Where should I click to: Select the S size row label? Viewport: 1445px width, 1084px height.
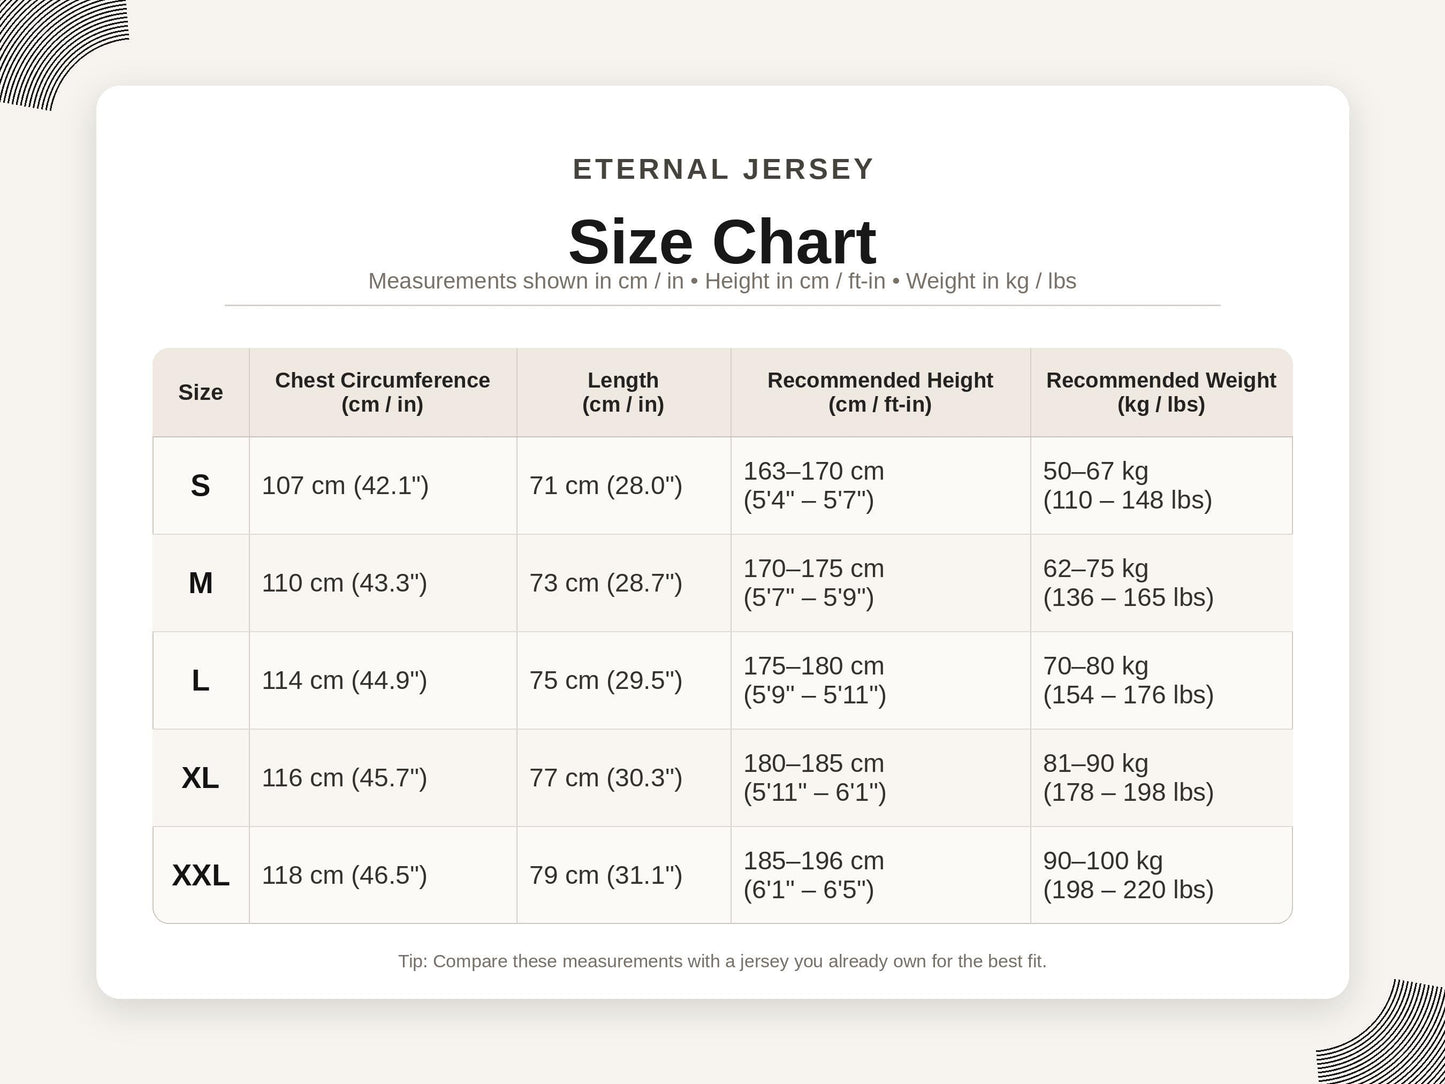(201, 485)
